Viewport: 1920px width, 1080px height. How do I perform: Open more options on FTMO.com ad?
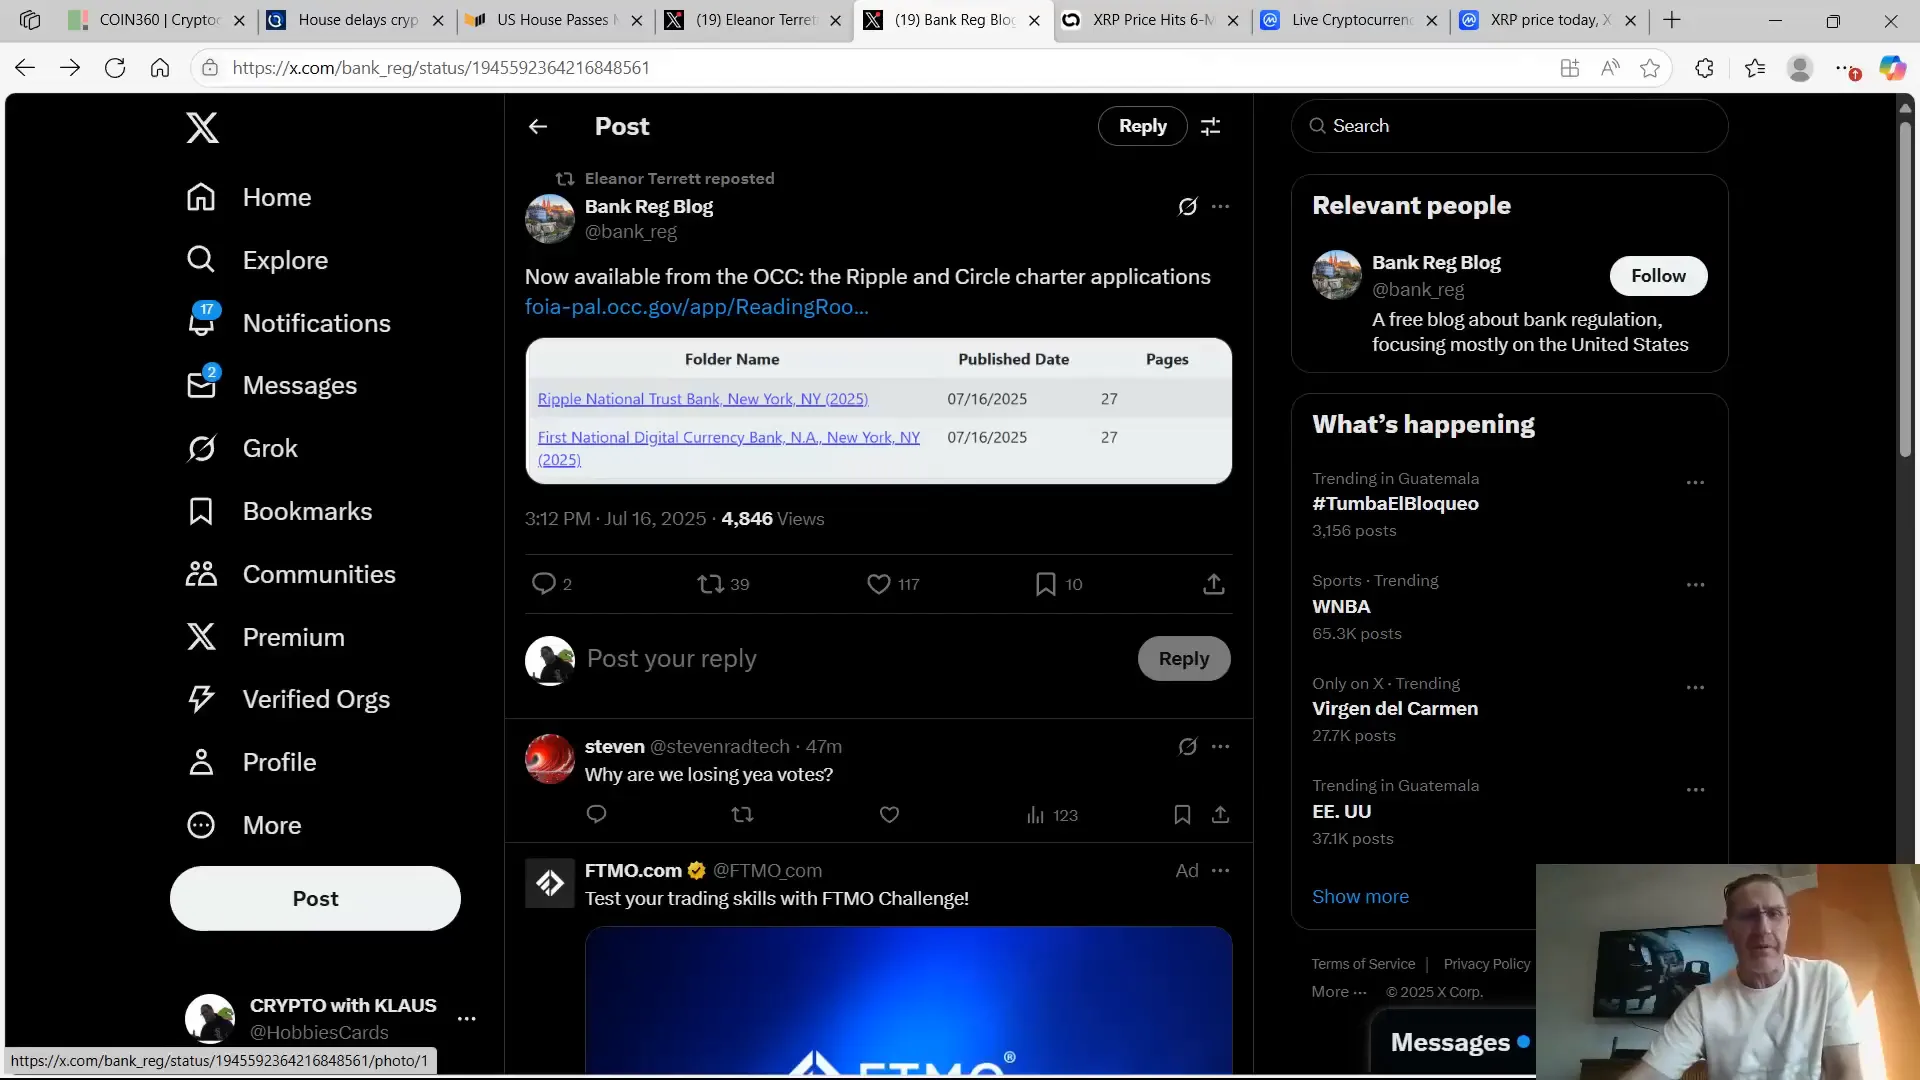click(1220, 870)
